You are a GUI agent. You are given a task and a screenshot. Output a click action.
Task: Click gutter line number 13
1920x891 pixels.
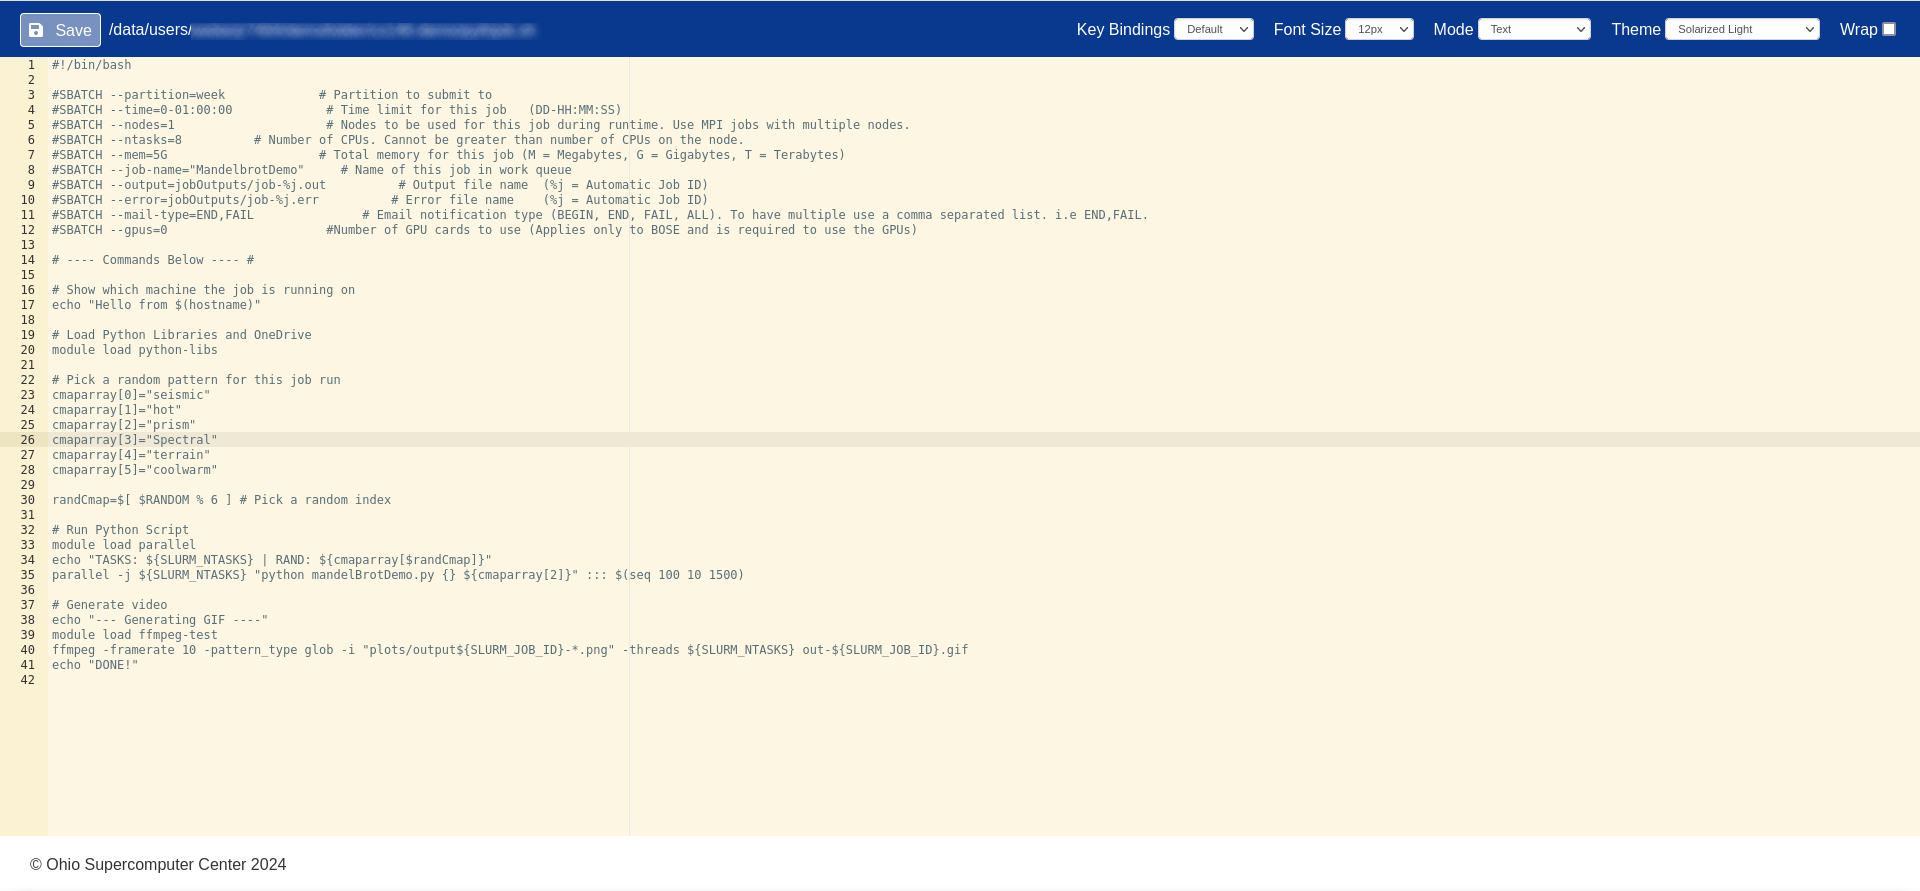[28, 245]
